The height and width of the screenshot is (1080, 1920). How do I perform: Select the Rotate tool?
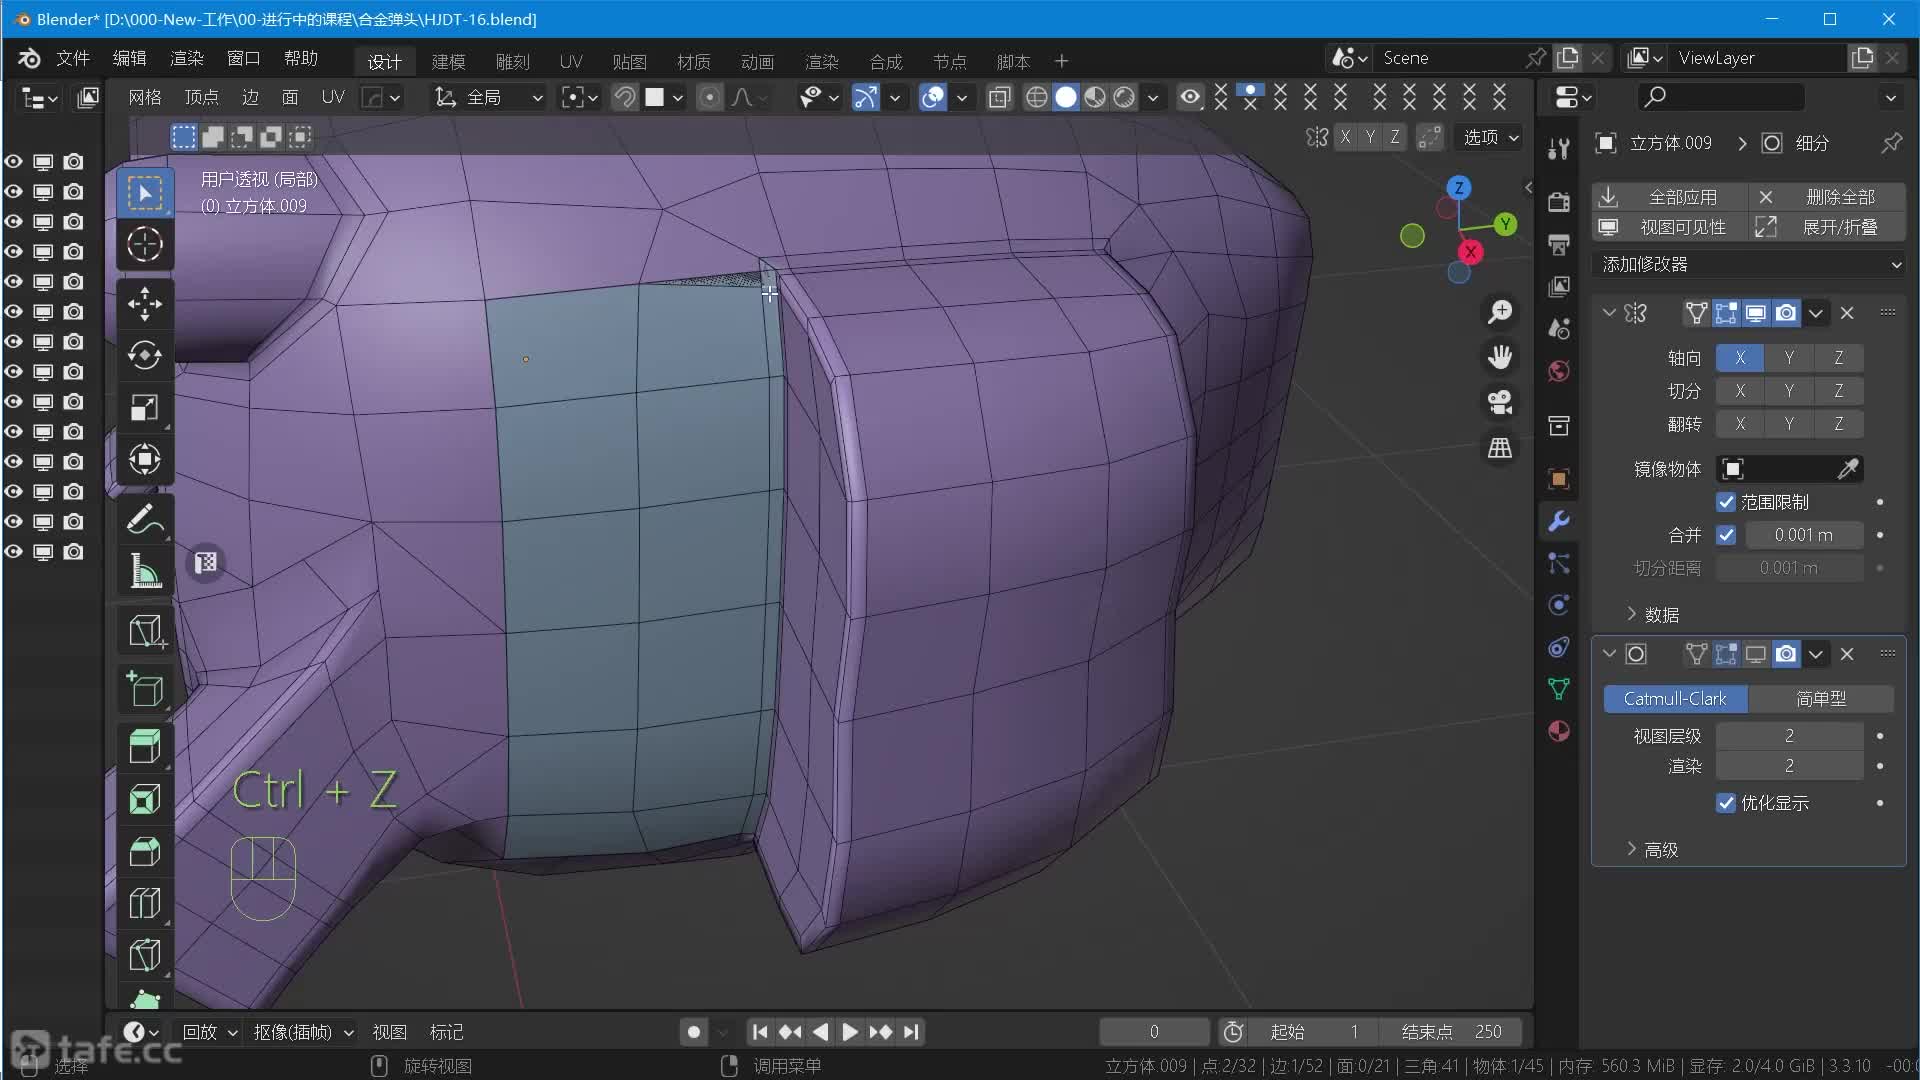point(145,356)
